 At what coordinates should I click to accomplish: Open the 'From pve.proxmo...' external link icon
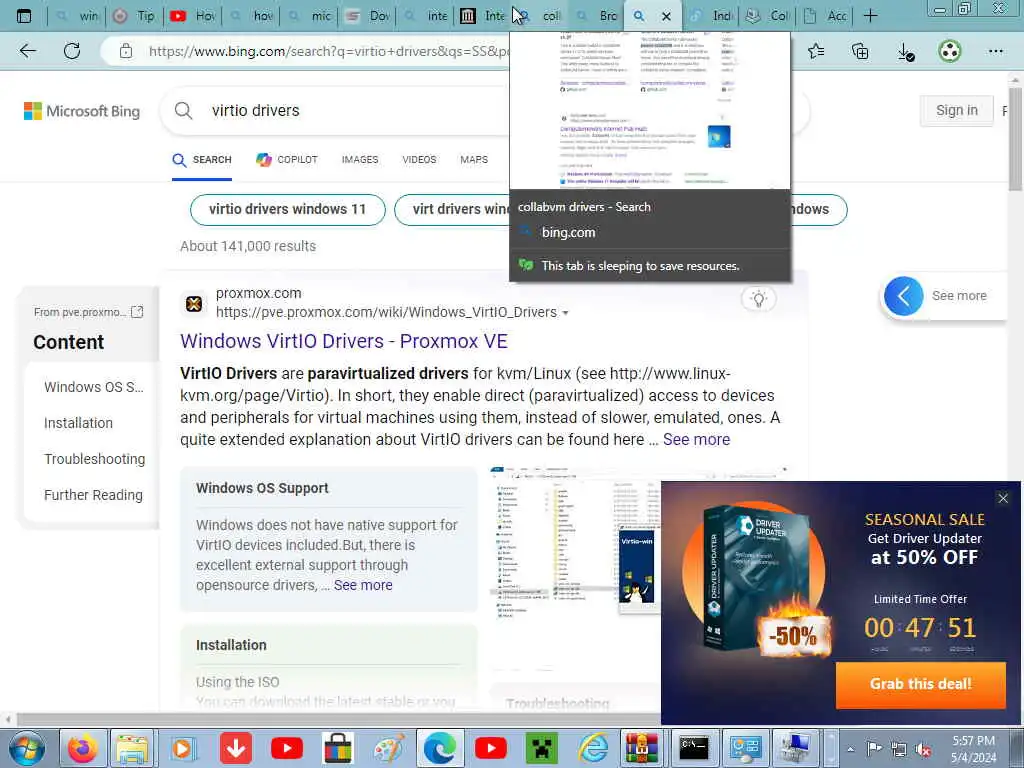pyautogui.click(x=137, y=312)
